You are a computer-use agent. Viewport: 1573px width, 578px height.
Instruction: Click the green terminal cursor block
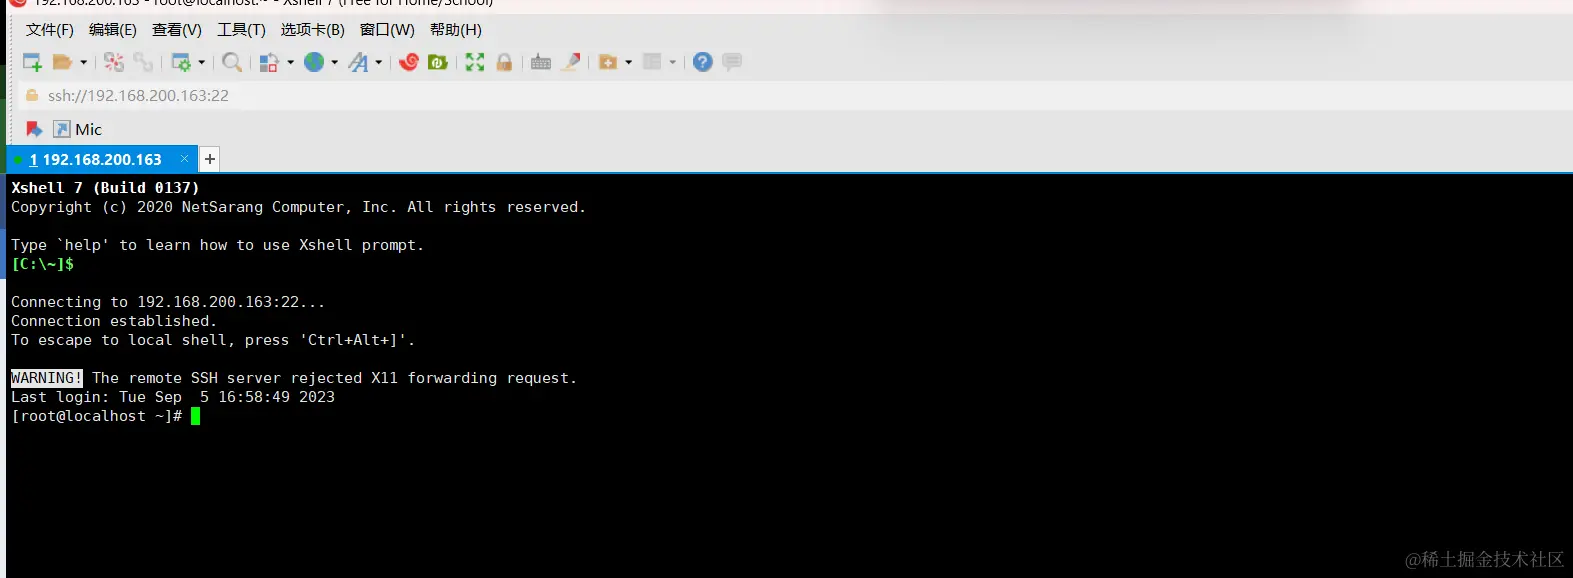click(196, 416)
